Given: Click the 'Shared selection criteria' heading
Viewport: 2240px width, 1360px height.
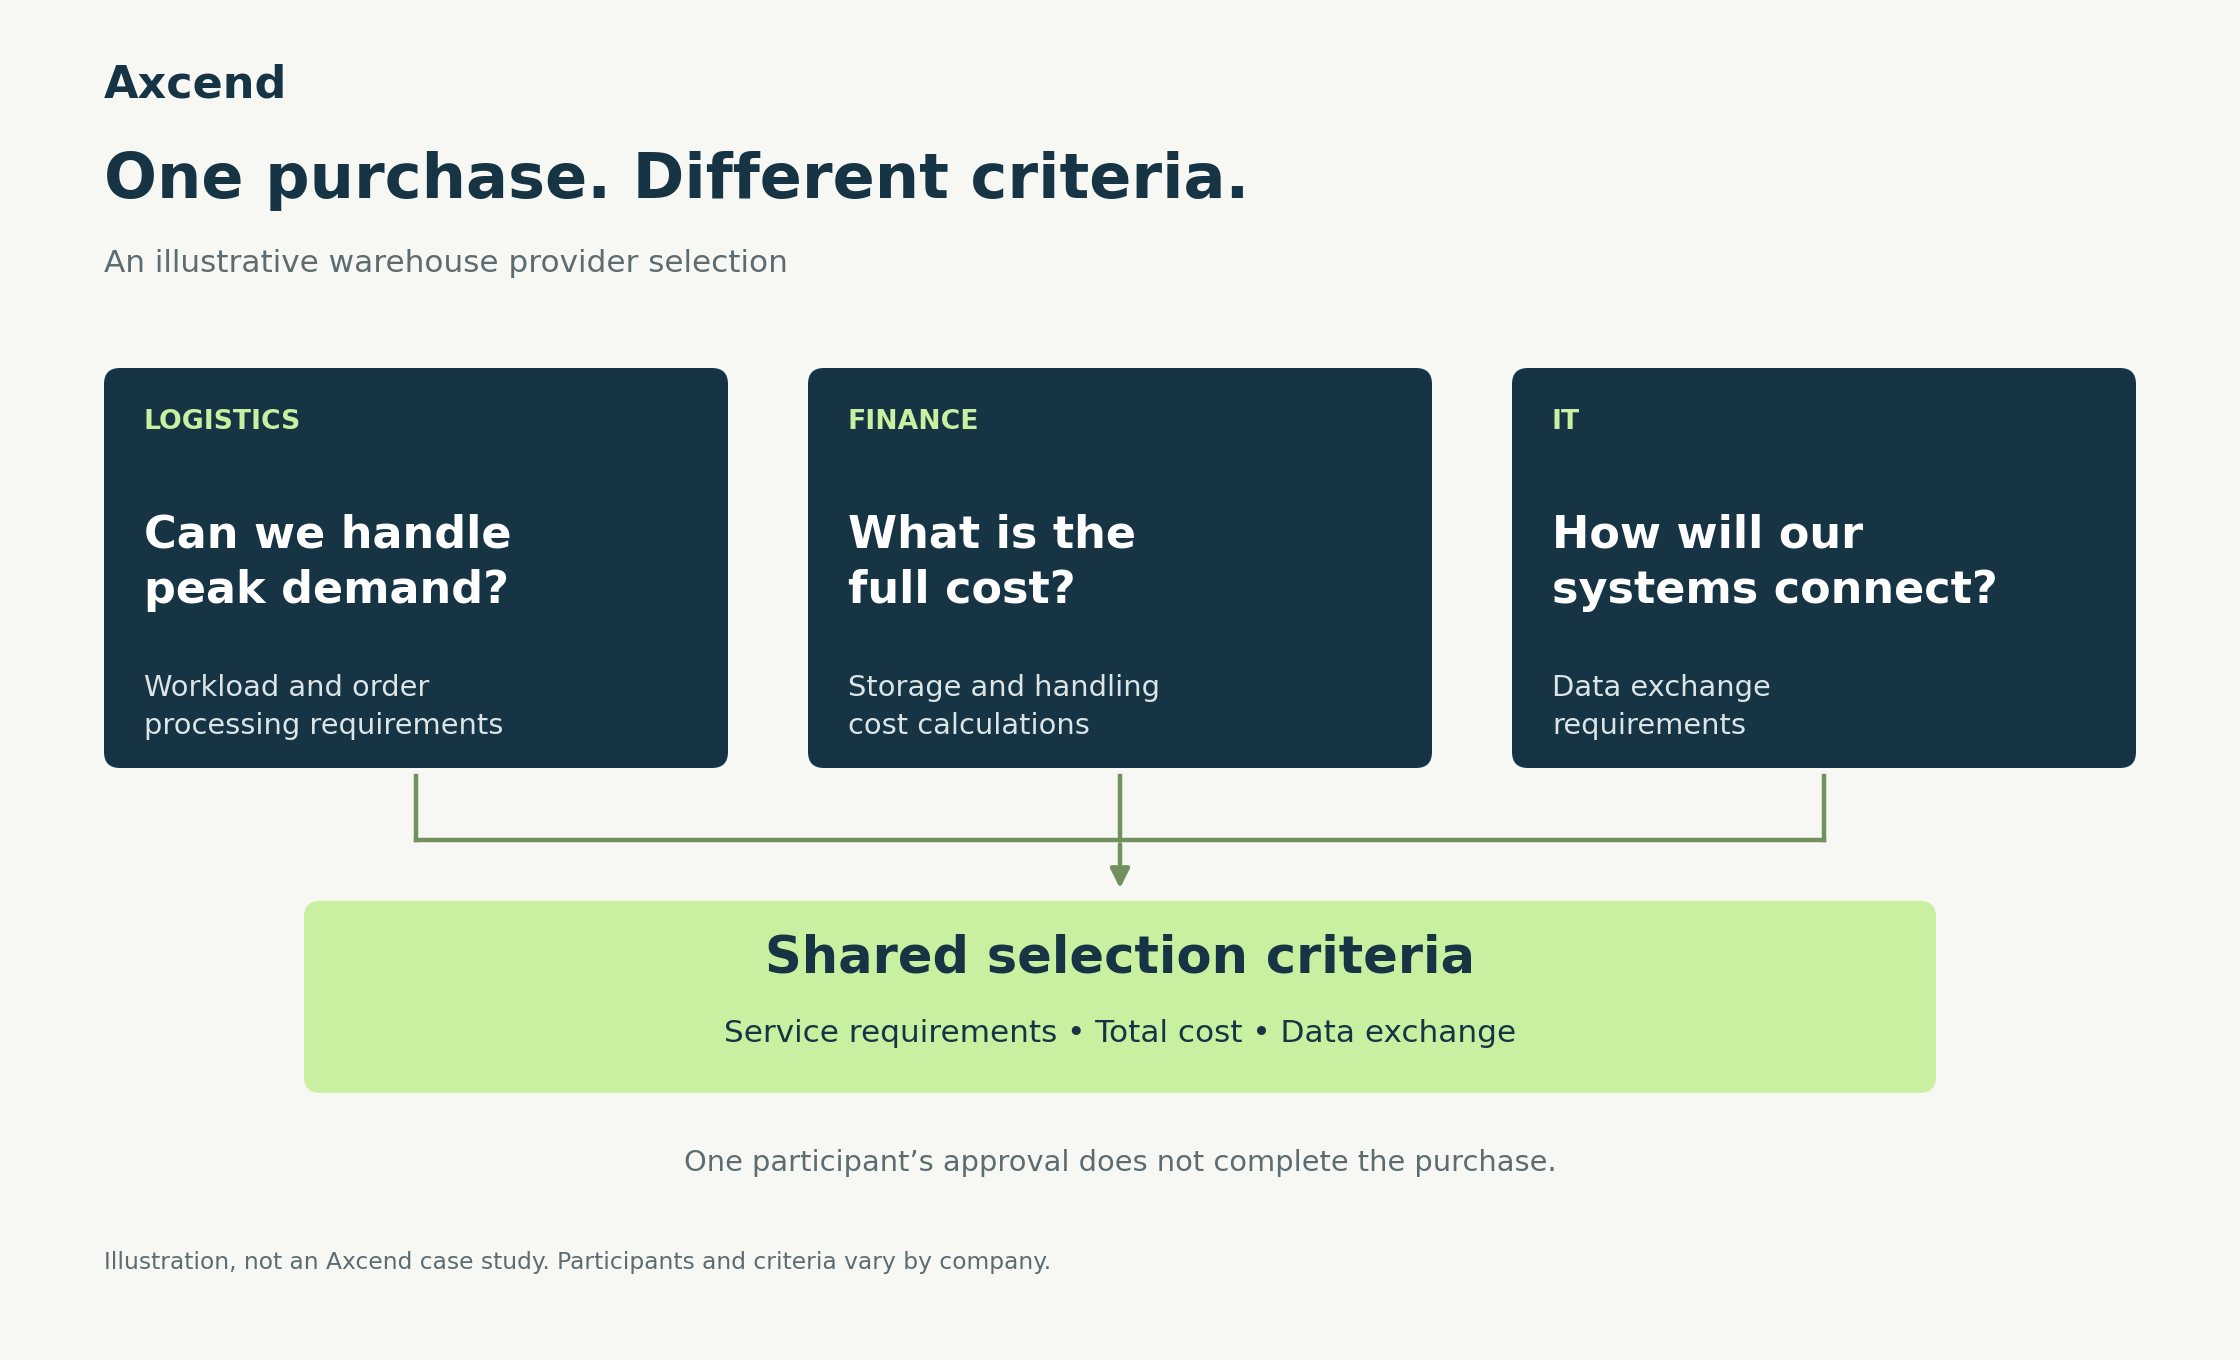Looking at the screenshot, I should coord(1120,956).
